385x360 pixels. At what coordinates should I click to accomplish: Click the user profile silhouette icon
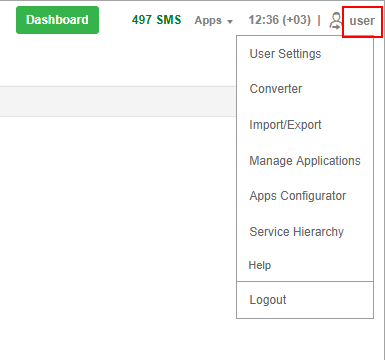pyautogui.click(x=336, y=21)
